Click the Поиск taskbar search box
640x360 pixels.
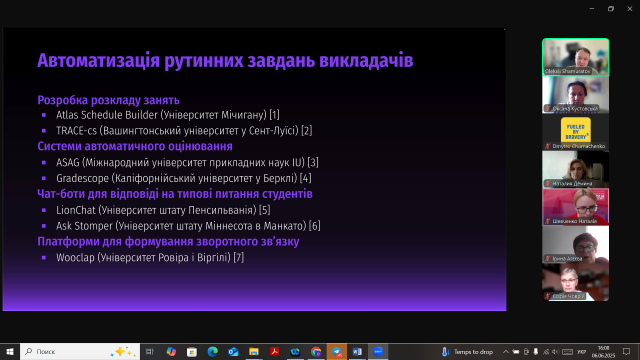(80, 351)
